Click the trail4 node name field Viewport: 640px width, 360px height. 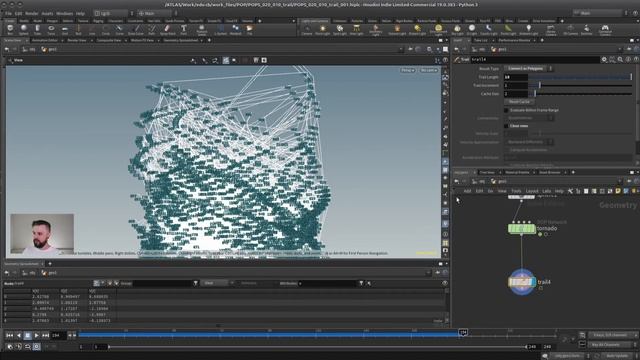pos(535,60)
